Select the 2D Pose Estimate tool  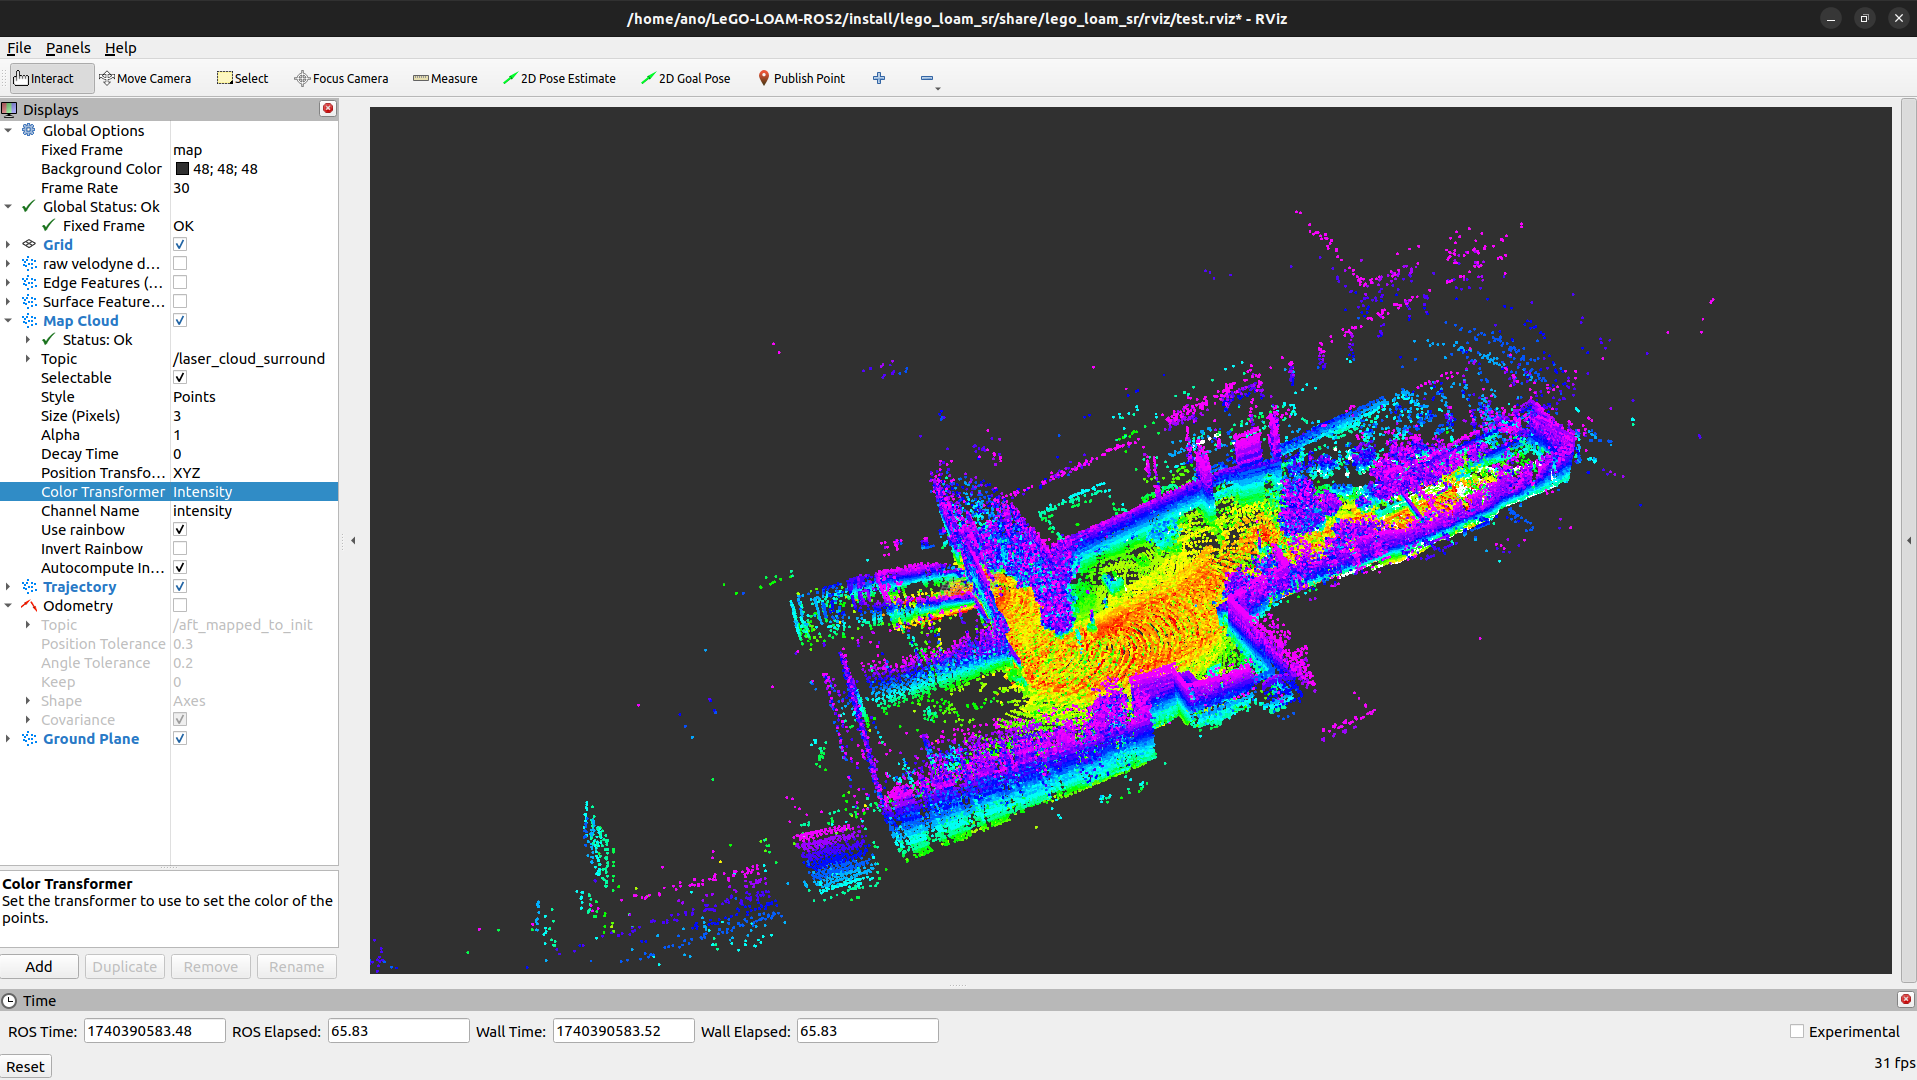pyautogui.click(x=559, y=78)
